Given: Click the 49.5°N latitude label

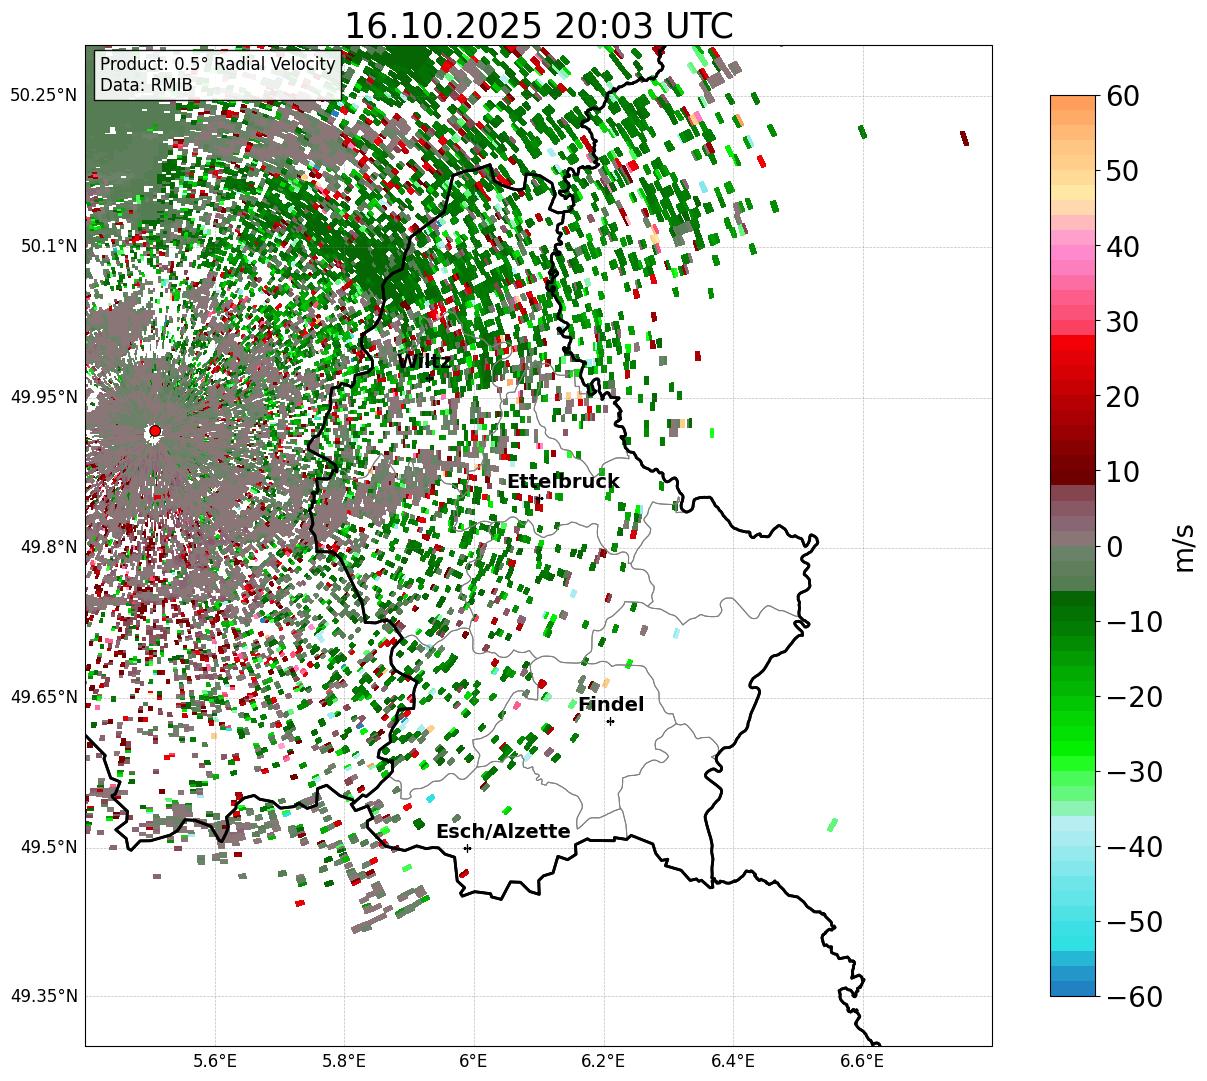Looking at the screenshot, I should click(48, 847).
